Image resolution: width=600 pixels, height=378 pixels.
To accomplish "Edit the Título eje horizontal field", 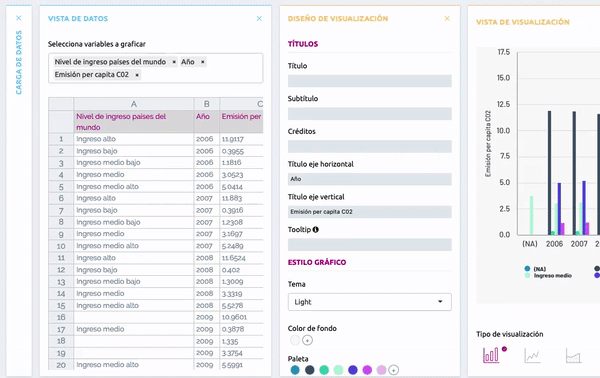I will point(370,179).
